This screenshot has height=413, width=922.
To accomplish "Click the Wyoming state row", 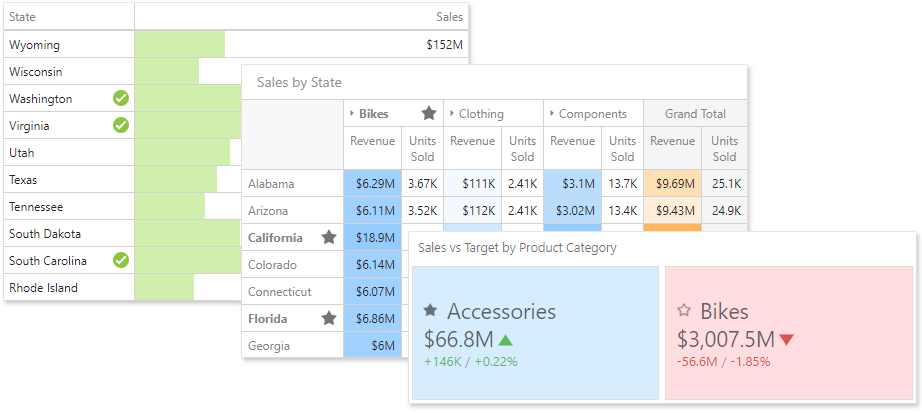I will click(35, 45).
